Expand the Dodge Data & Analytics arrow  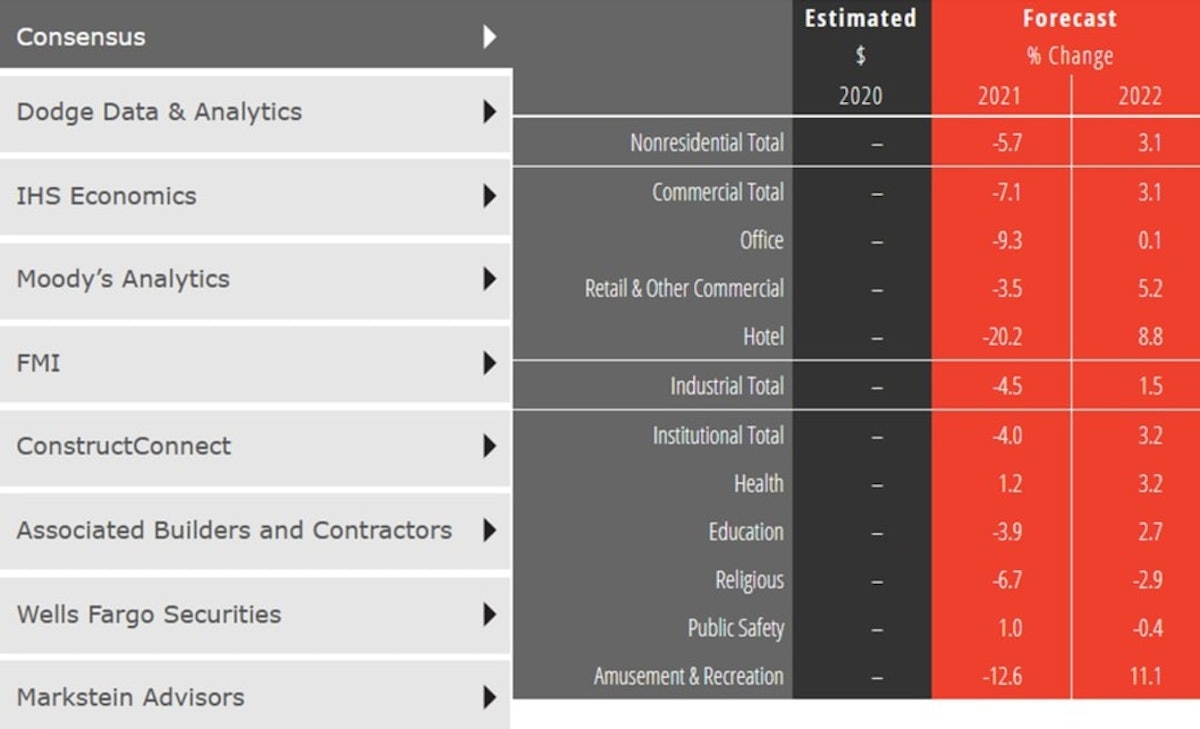coord(489,112)
